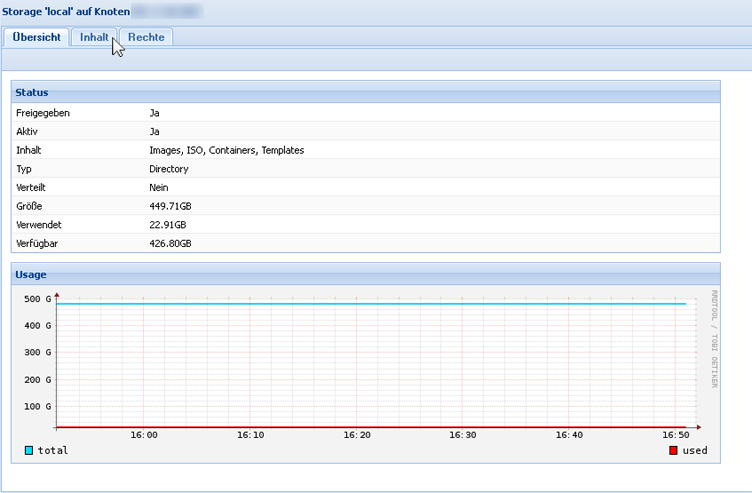Viewport: 752px width, 493px height.
Task: Click the 300 G axis label
Action: 37,352
